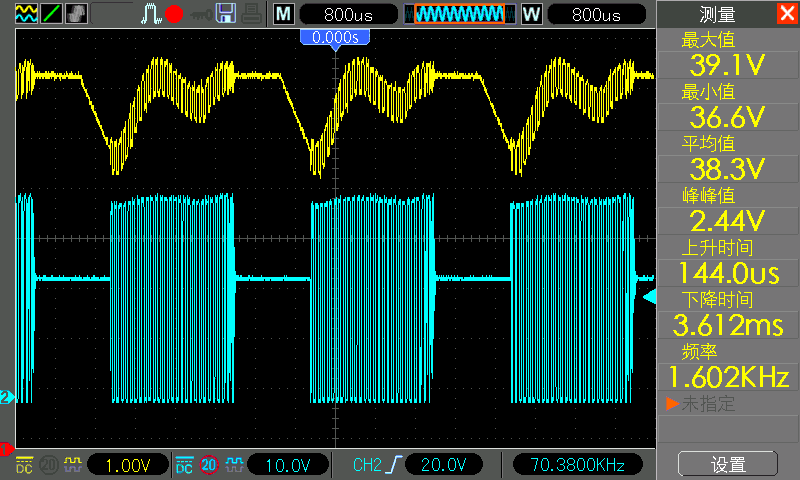Screen dimensions: 800x480
Task: Click the M main timebase icon
Action: click(x=283, y=14)
